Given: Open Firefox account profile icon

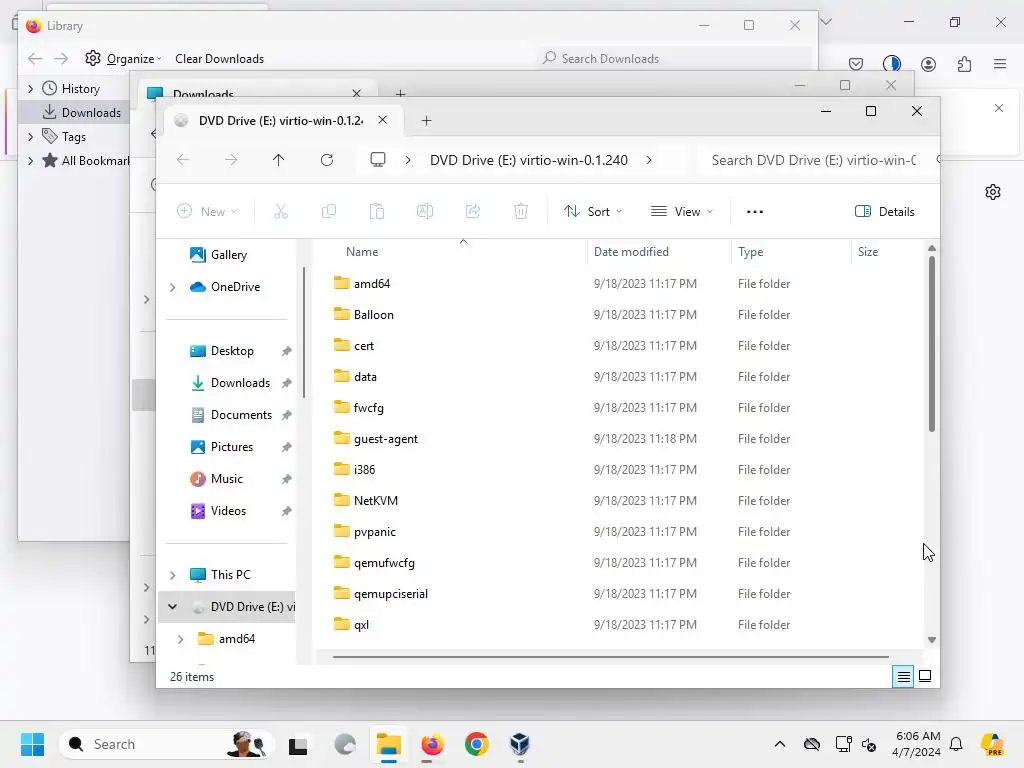Looking at the screenshot, I should pos(928,64).
